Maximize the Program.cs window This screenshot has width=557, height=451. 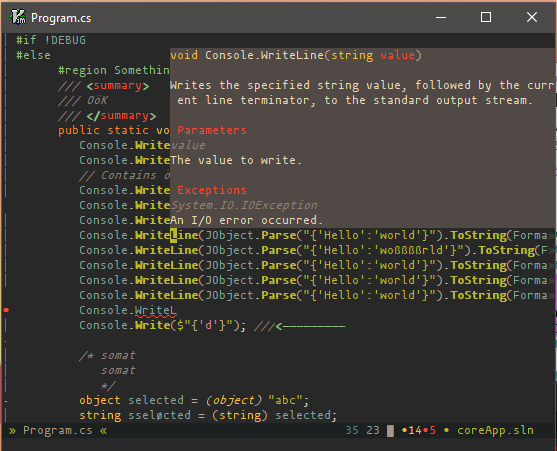(486, 17)
